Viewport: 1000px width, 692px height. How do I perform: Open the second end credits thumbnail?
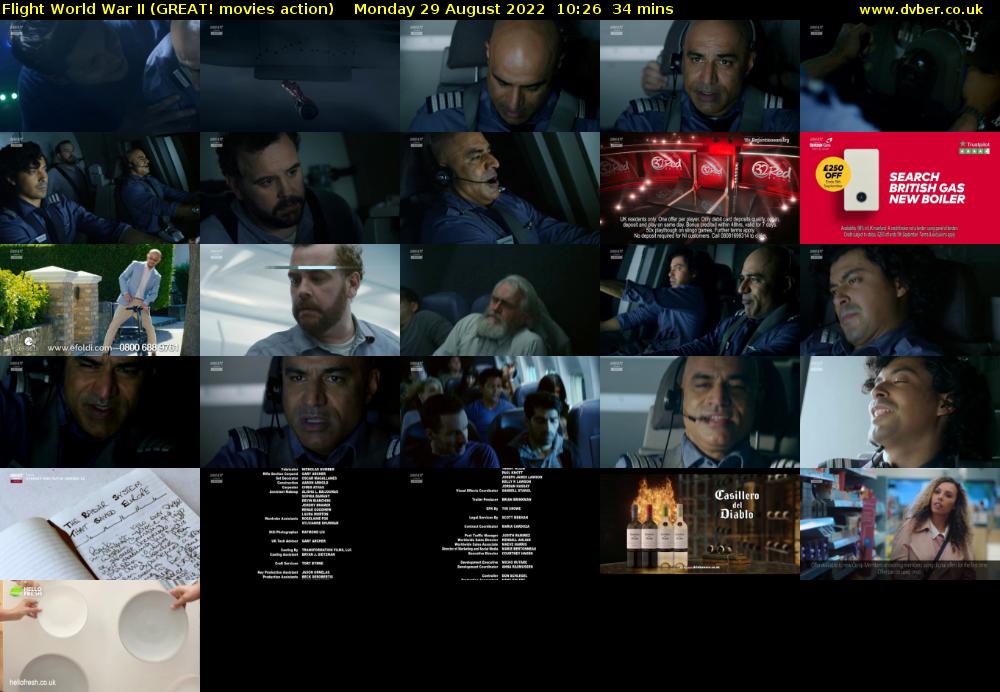point(500,524)
